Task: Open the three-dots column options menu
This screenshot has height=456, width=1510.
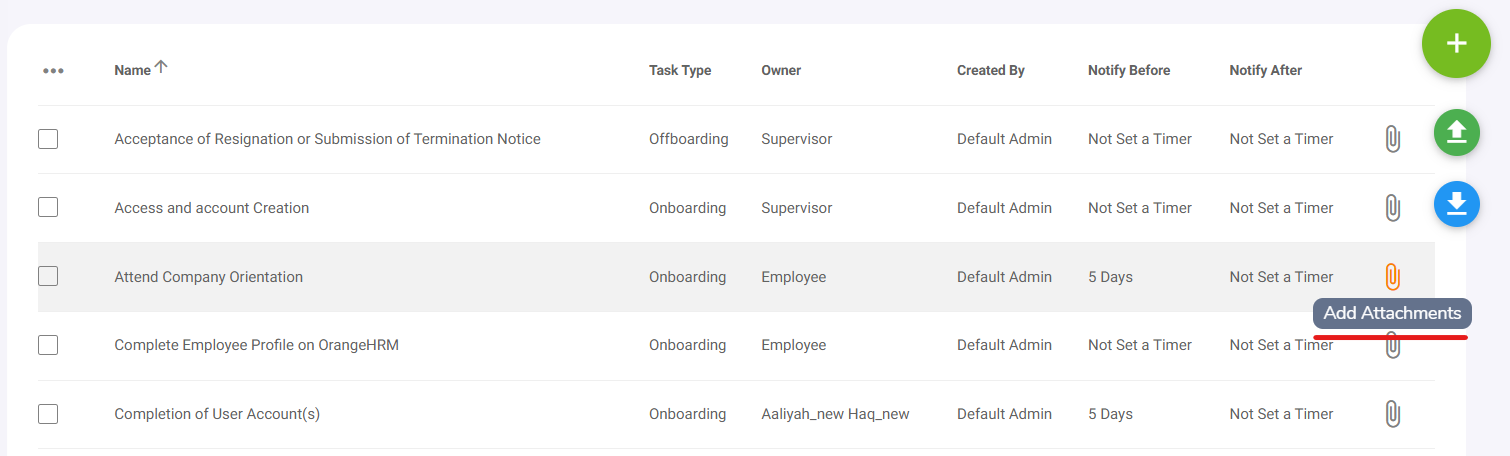Action: tap(53, 71)
